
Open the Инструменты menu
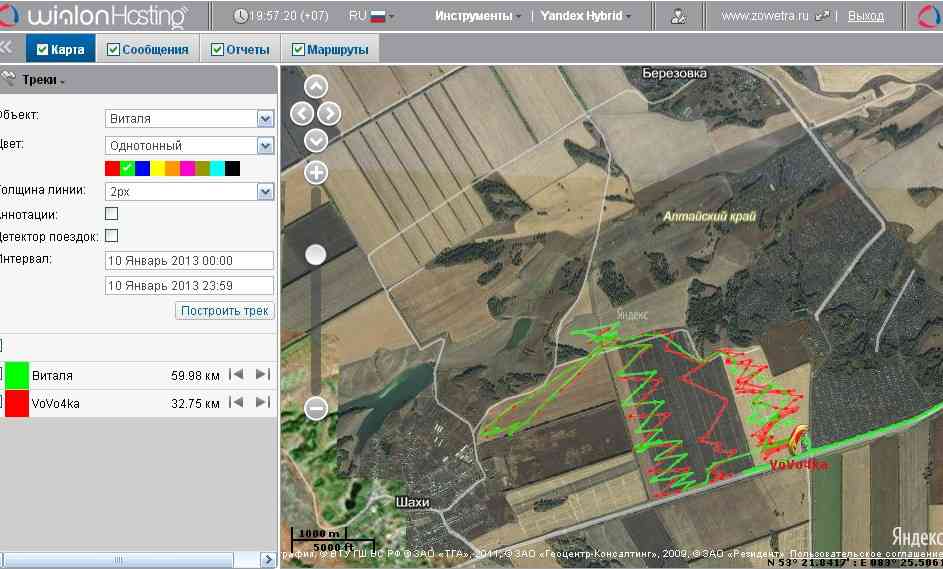click(478, 16)
